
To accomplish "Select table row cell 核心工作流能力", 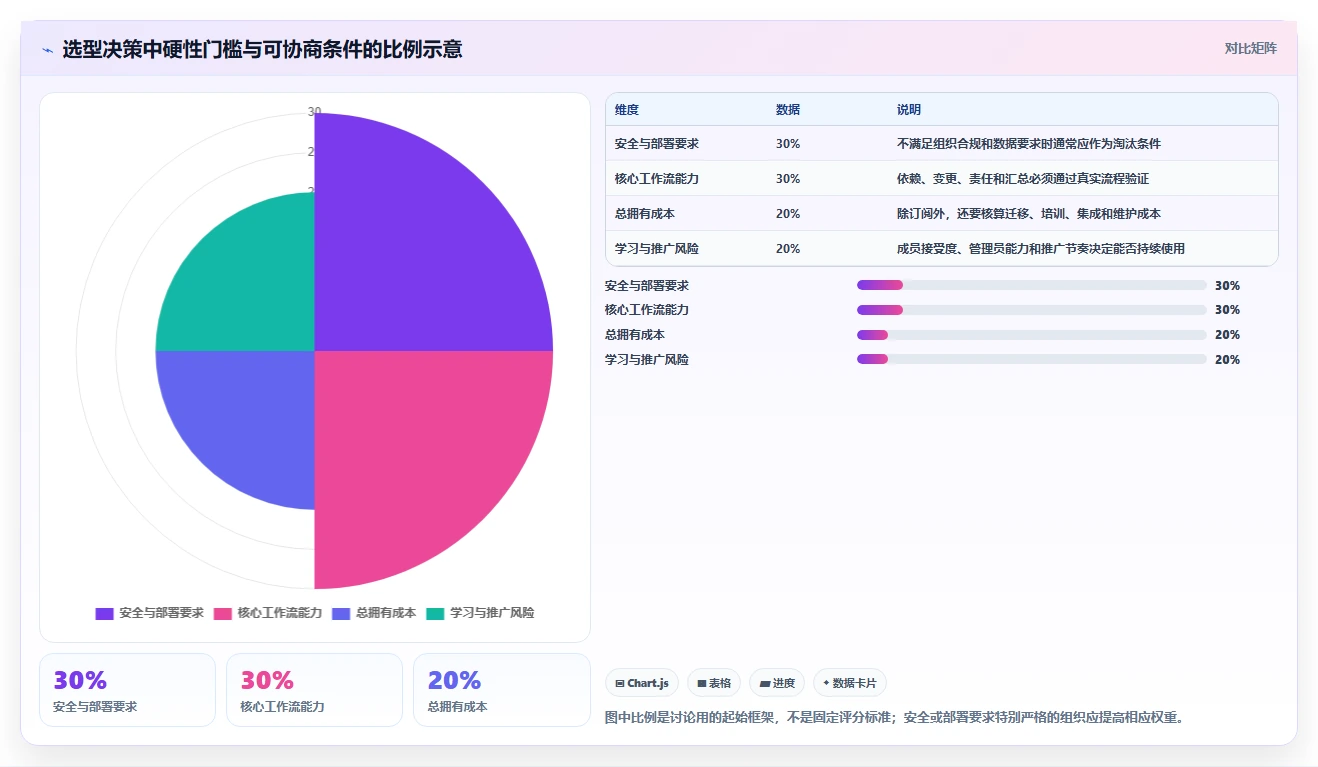I will 657,179.
